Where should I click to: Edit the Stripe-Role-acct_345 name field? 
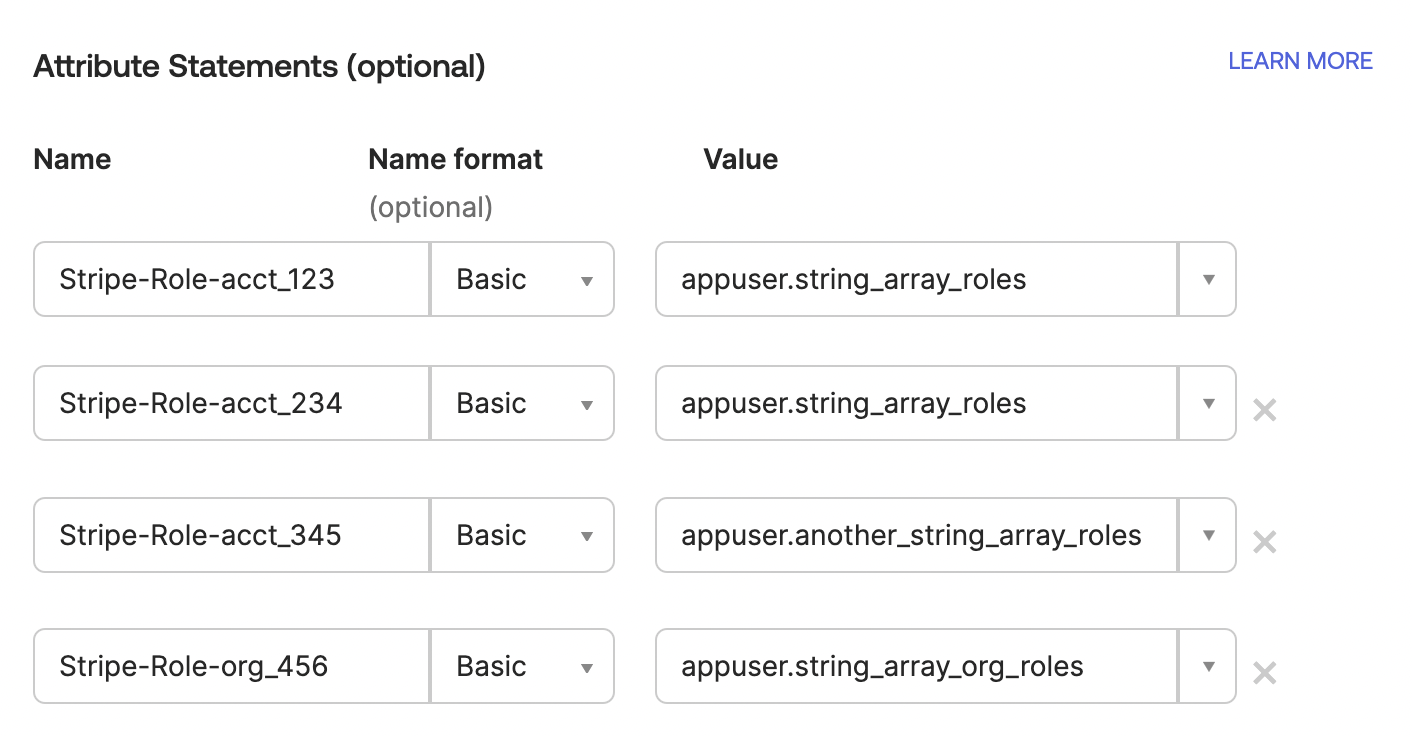click(232, 535)
